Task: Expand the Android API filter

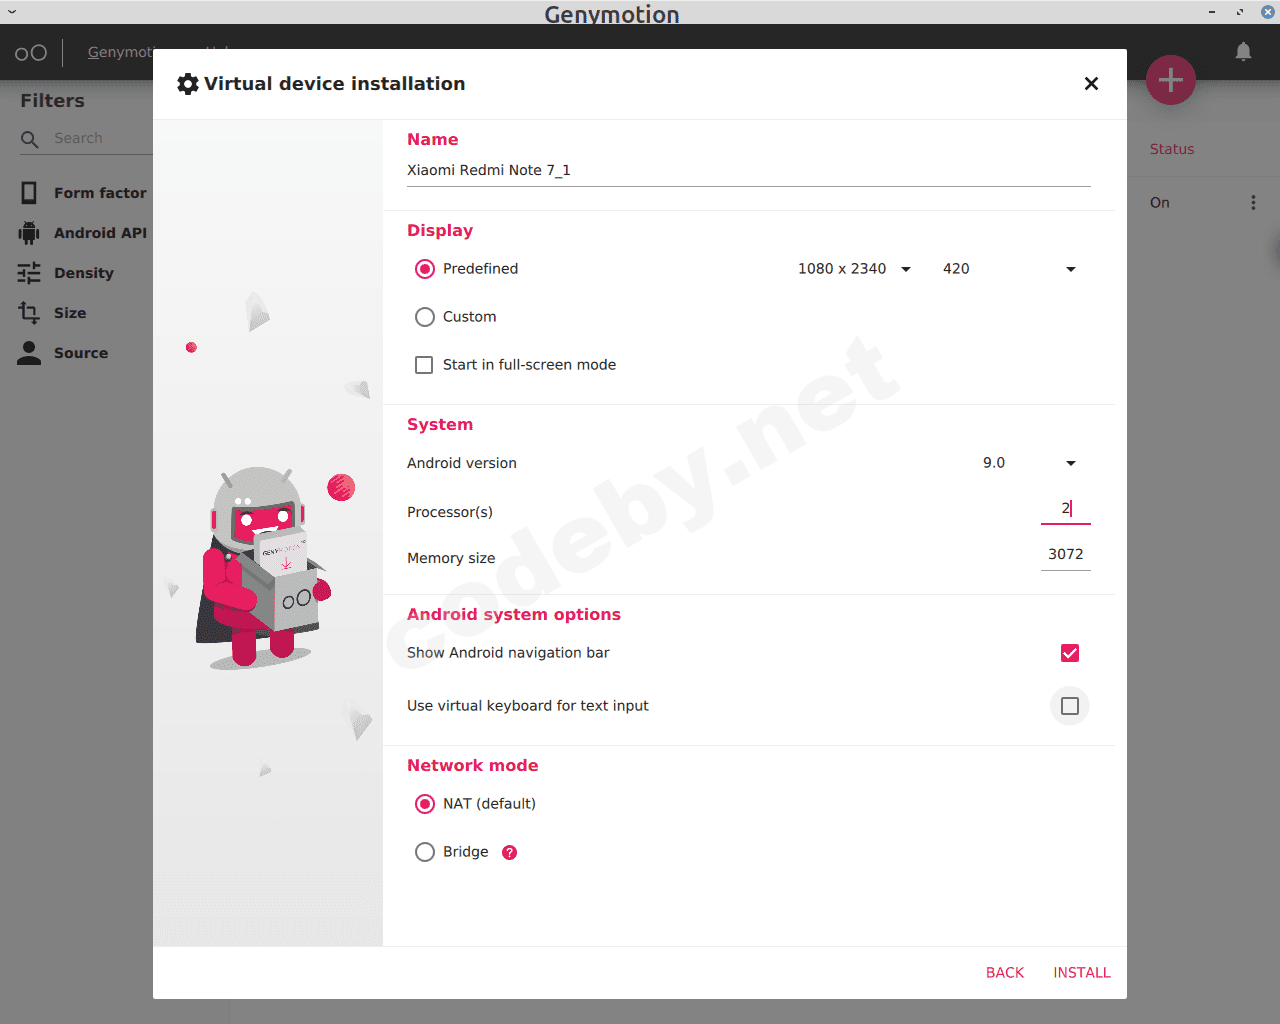Action: (x=100, y=233)
